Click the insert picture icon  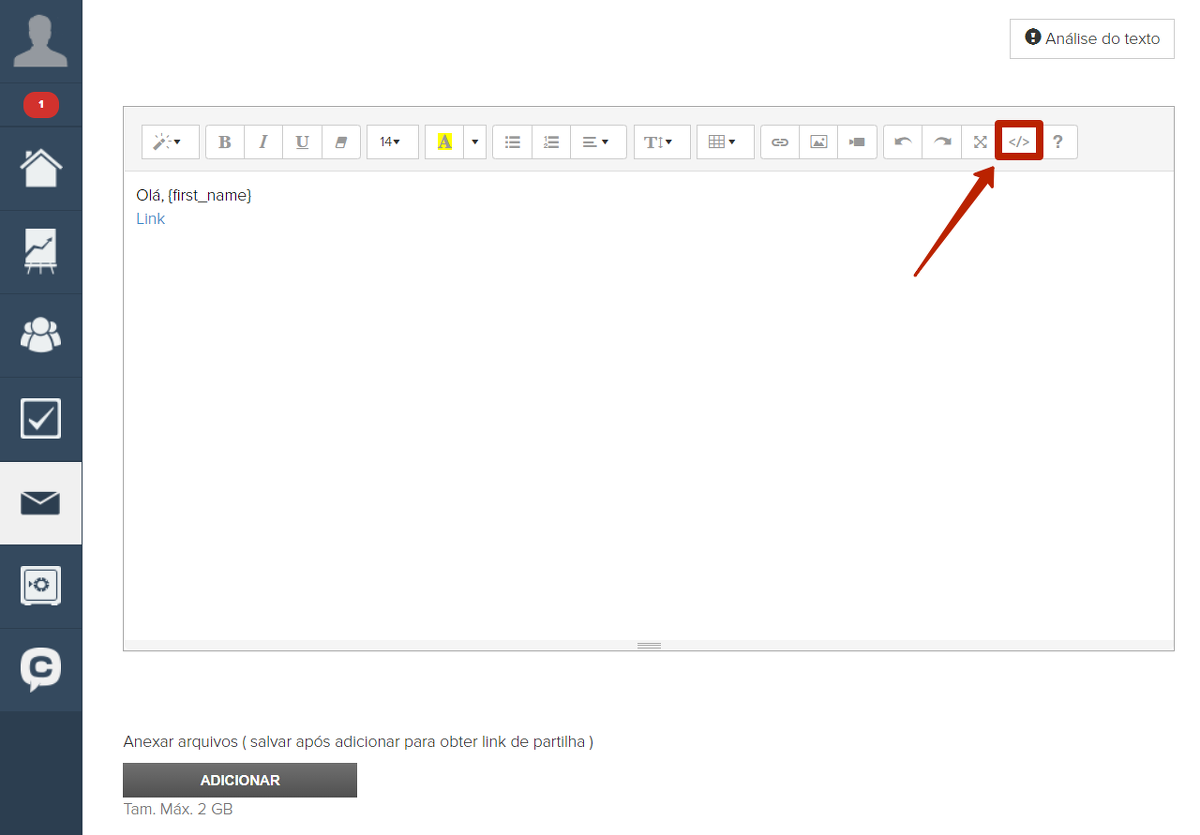(818, 142)
